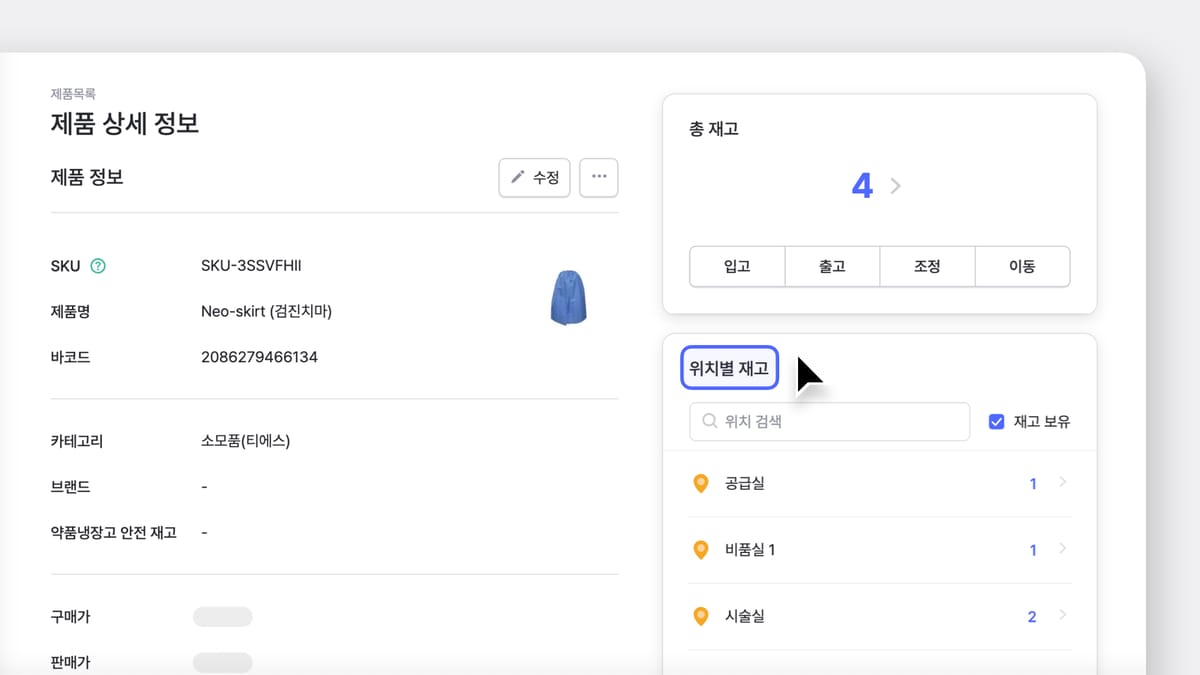Viewport: 1200px width, 675px height.
Task: Toggle the 재고 보유 checkbox
Action: click(x=996, y=422)
